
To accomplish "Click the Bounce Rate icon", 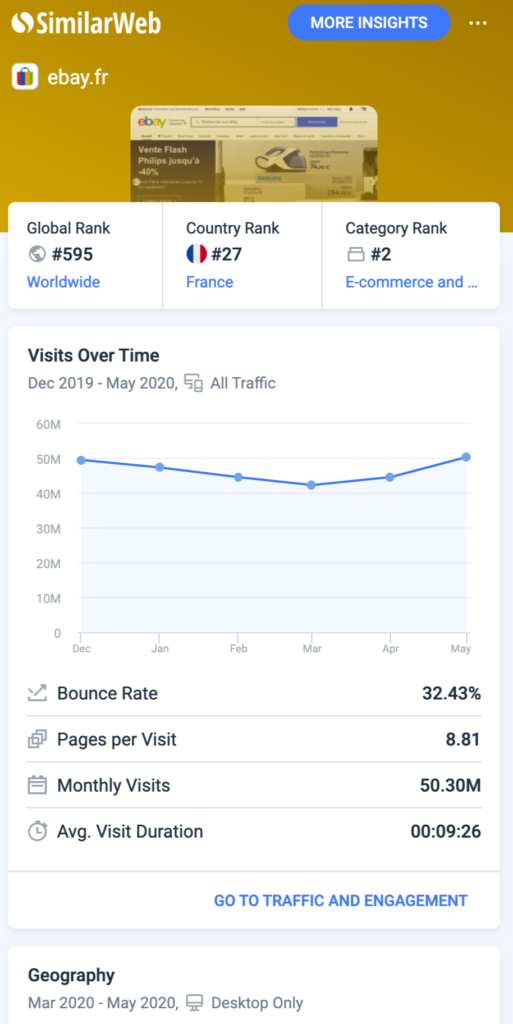I will click(x=37, y=694).
